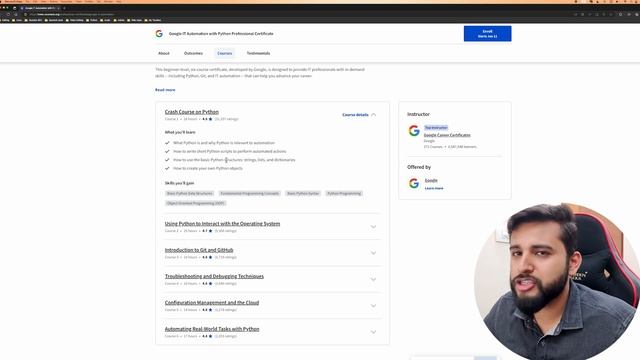
Task: Select the Object Oriented Programming (OOP) skill tag
Action: click(x=196, y=203)
